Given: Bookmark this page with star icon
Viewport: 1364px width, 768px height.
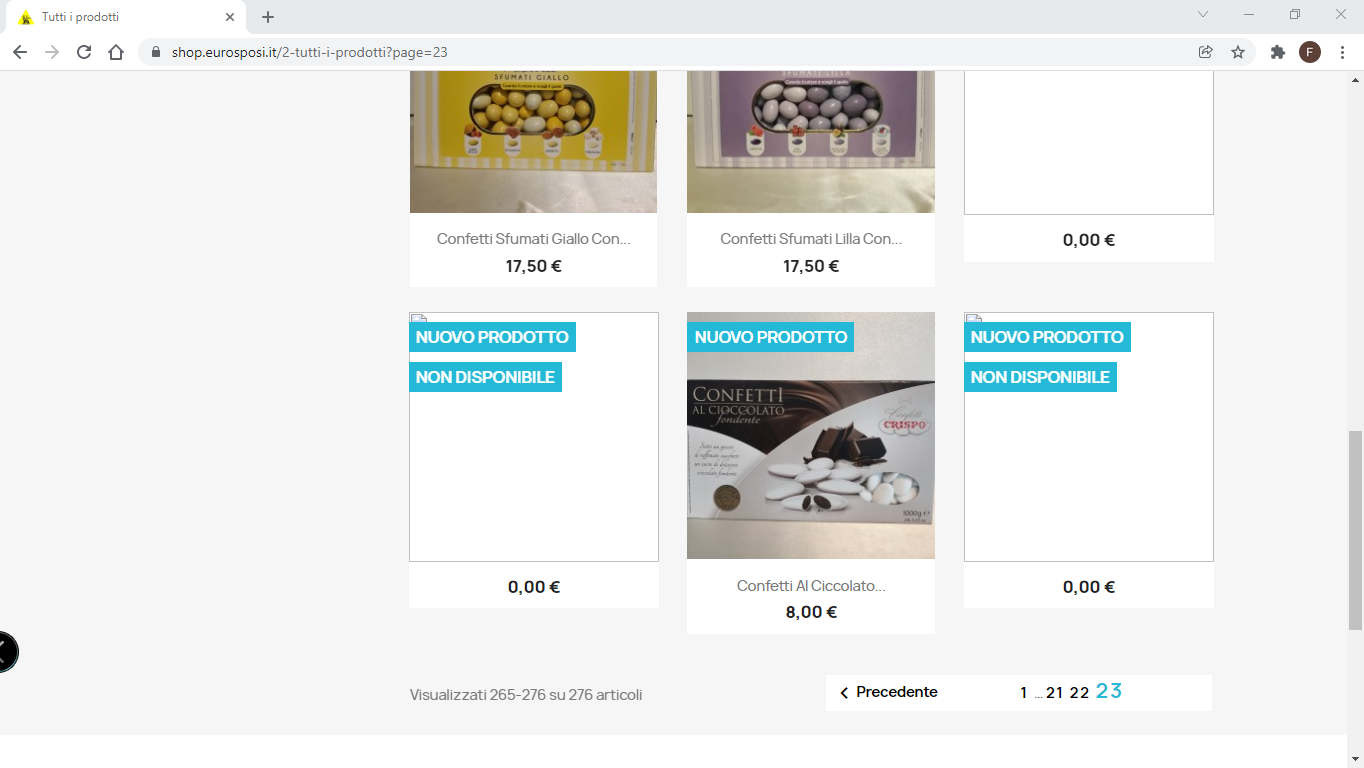Looking at the screenshot, I should (x=1238, y=52).
